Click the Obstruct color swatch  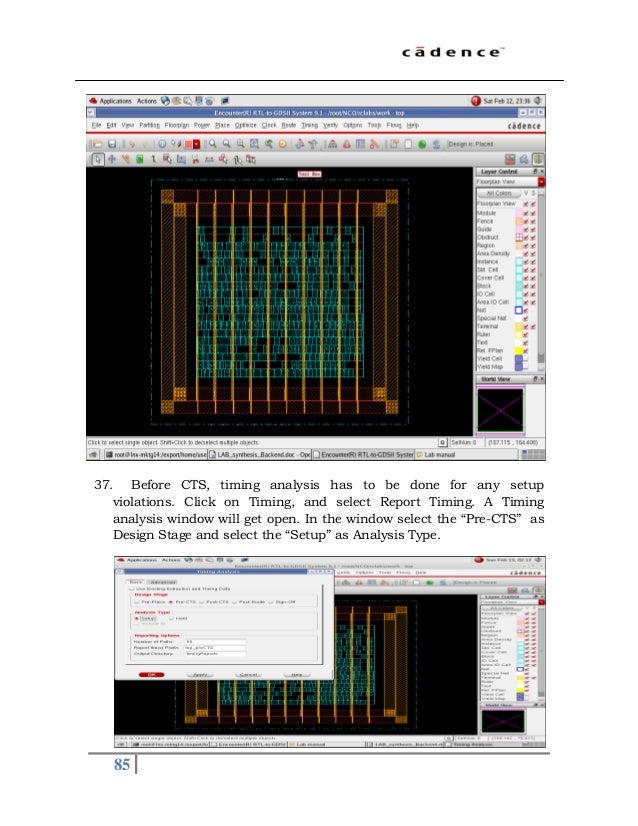(519, 238)
